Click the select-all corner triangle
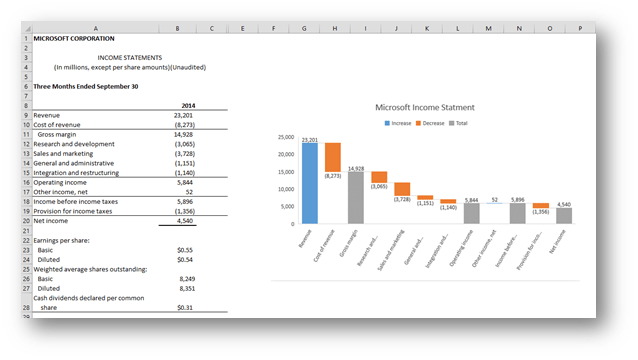The image size is (638, 360). click(x=27, y=28)
